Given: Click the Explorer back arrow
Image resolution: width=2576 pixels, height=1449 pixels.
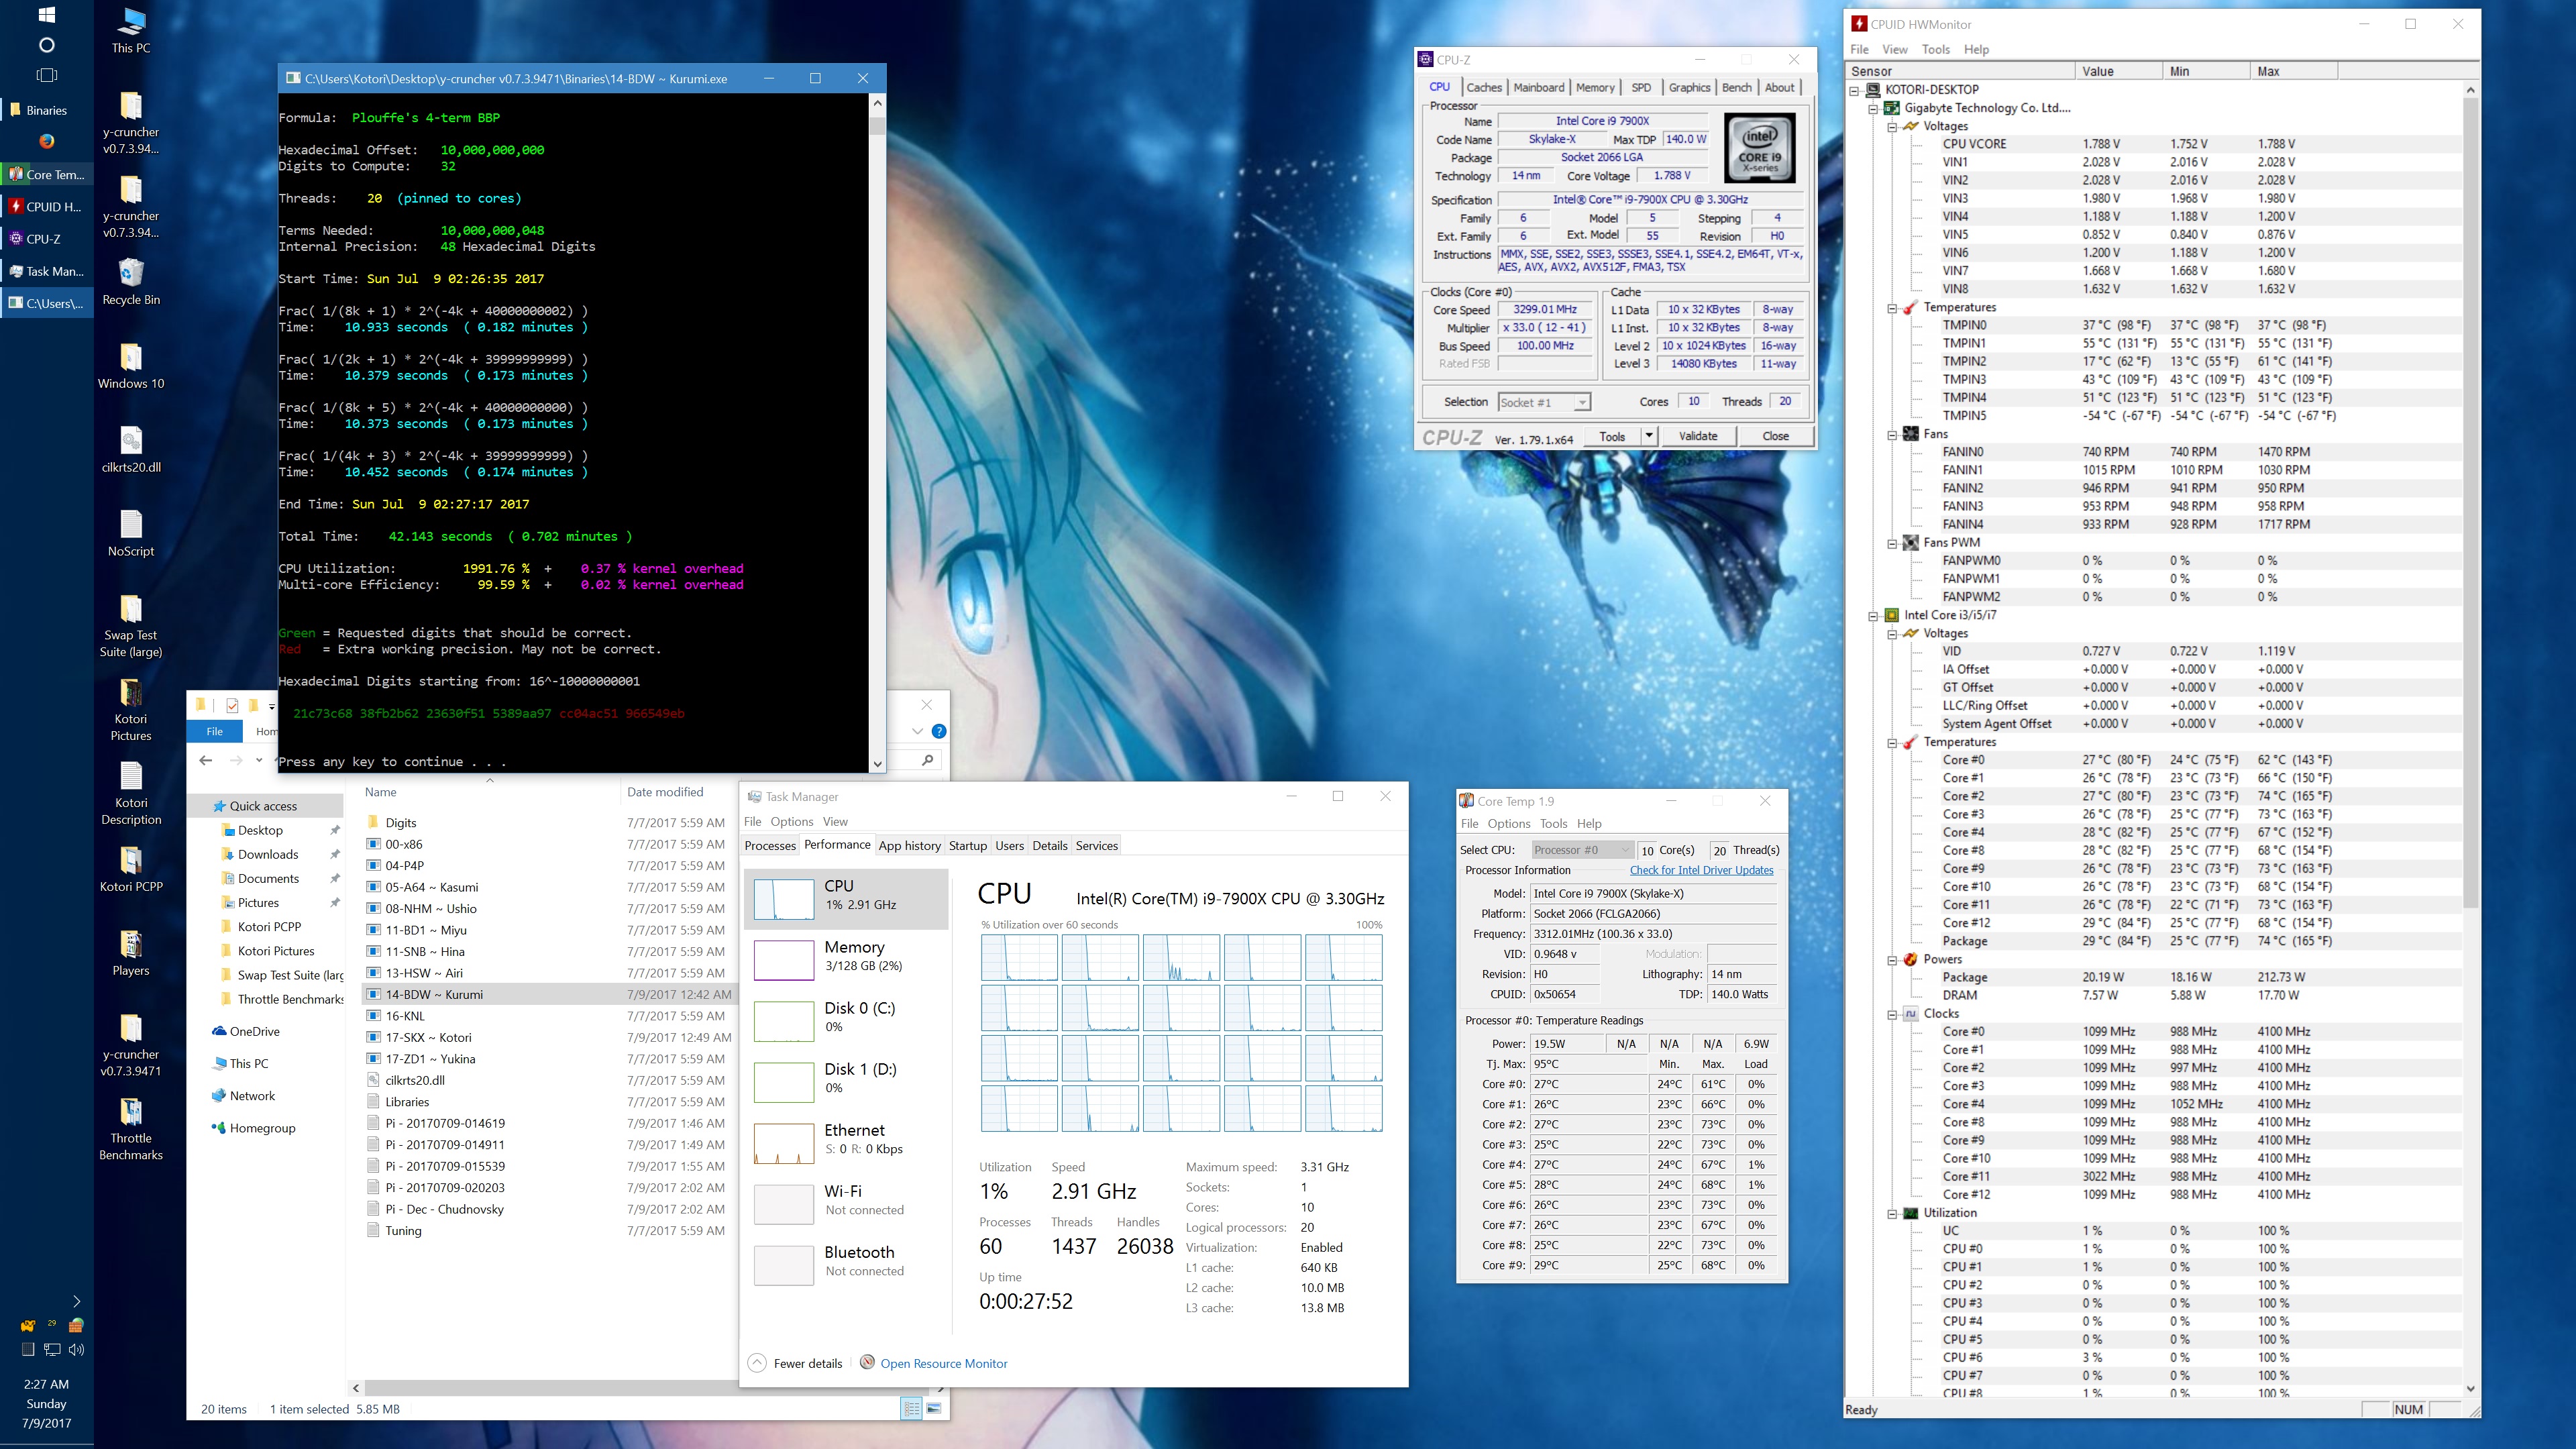Looking at the screenshot, I should tap(206, 760).
